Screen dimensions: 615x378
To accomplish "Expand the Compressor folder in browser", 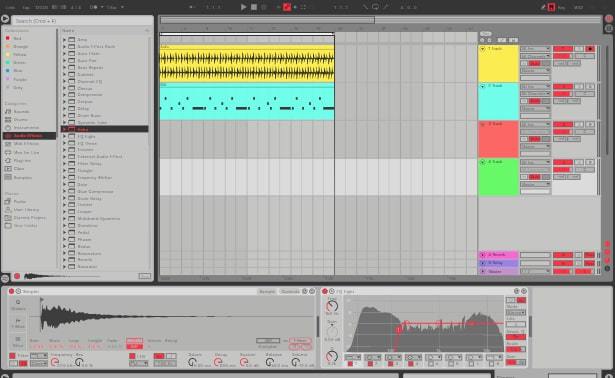I will coord(64,94).
